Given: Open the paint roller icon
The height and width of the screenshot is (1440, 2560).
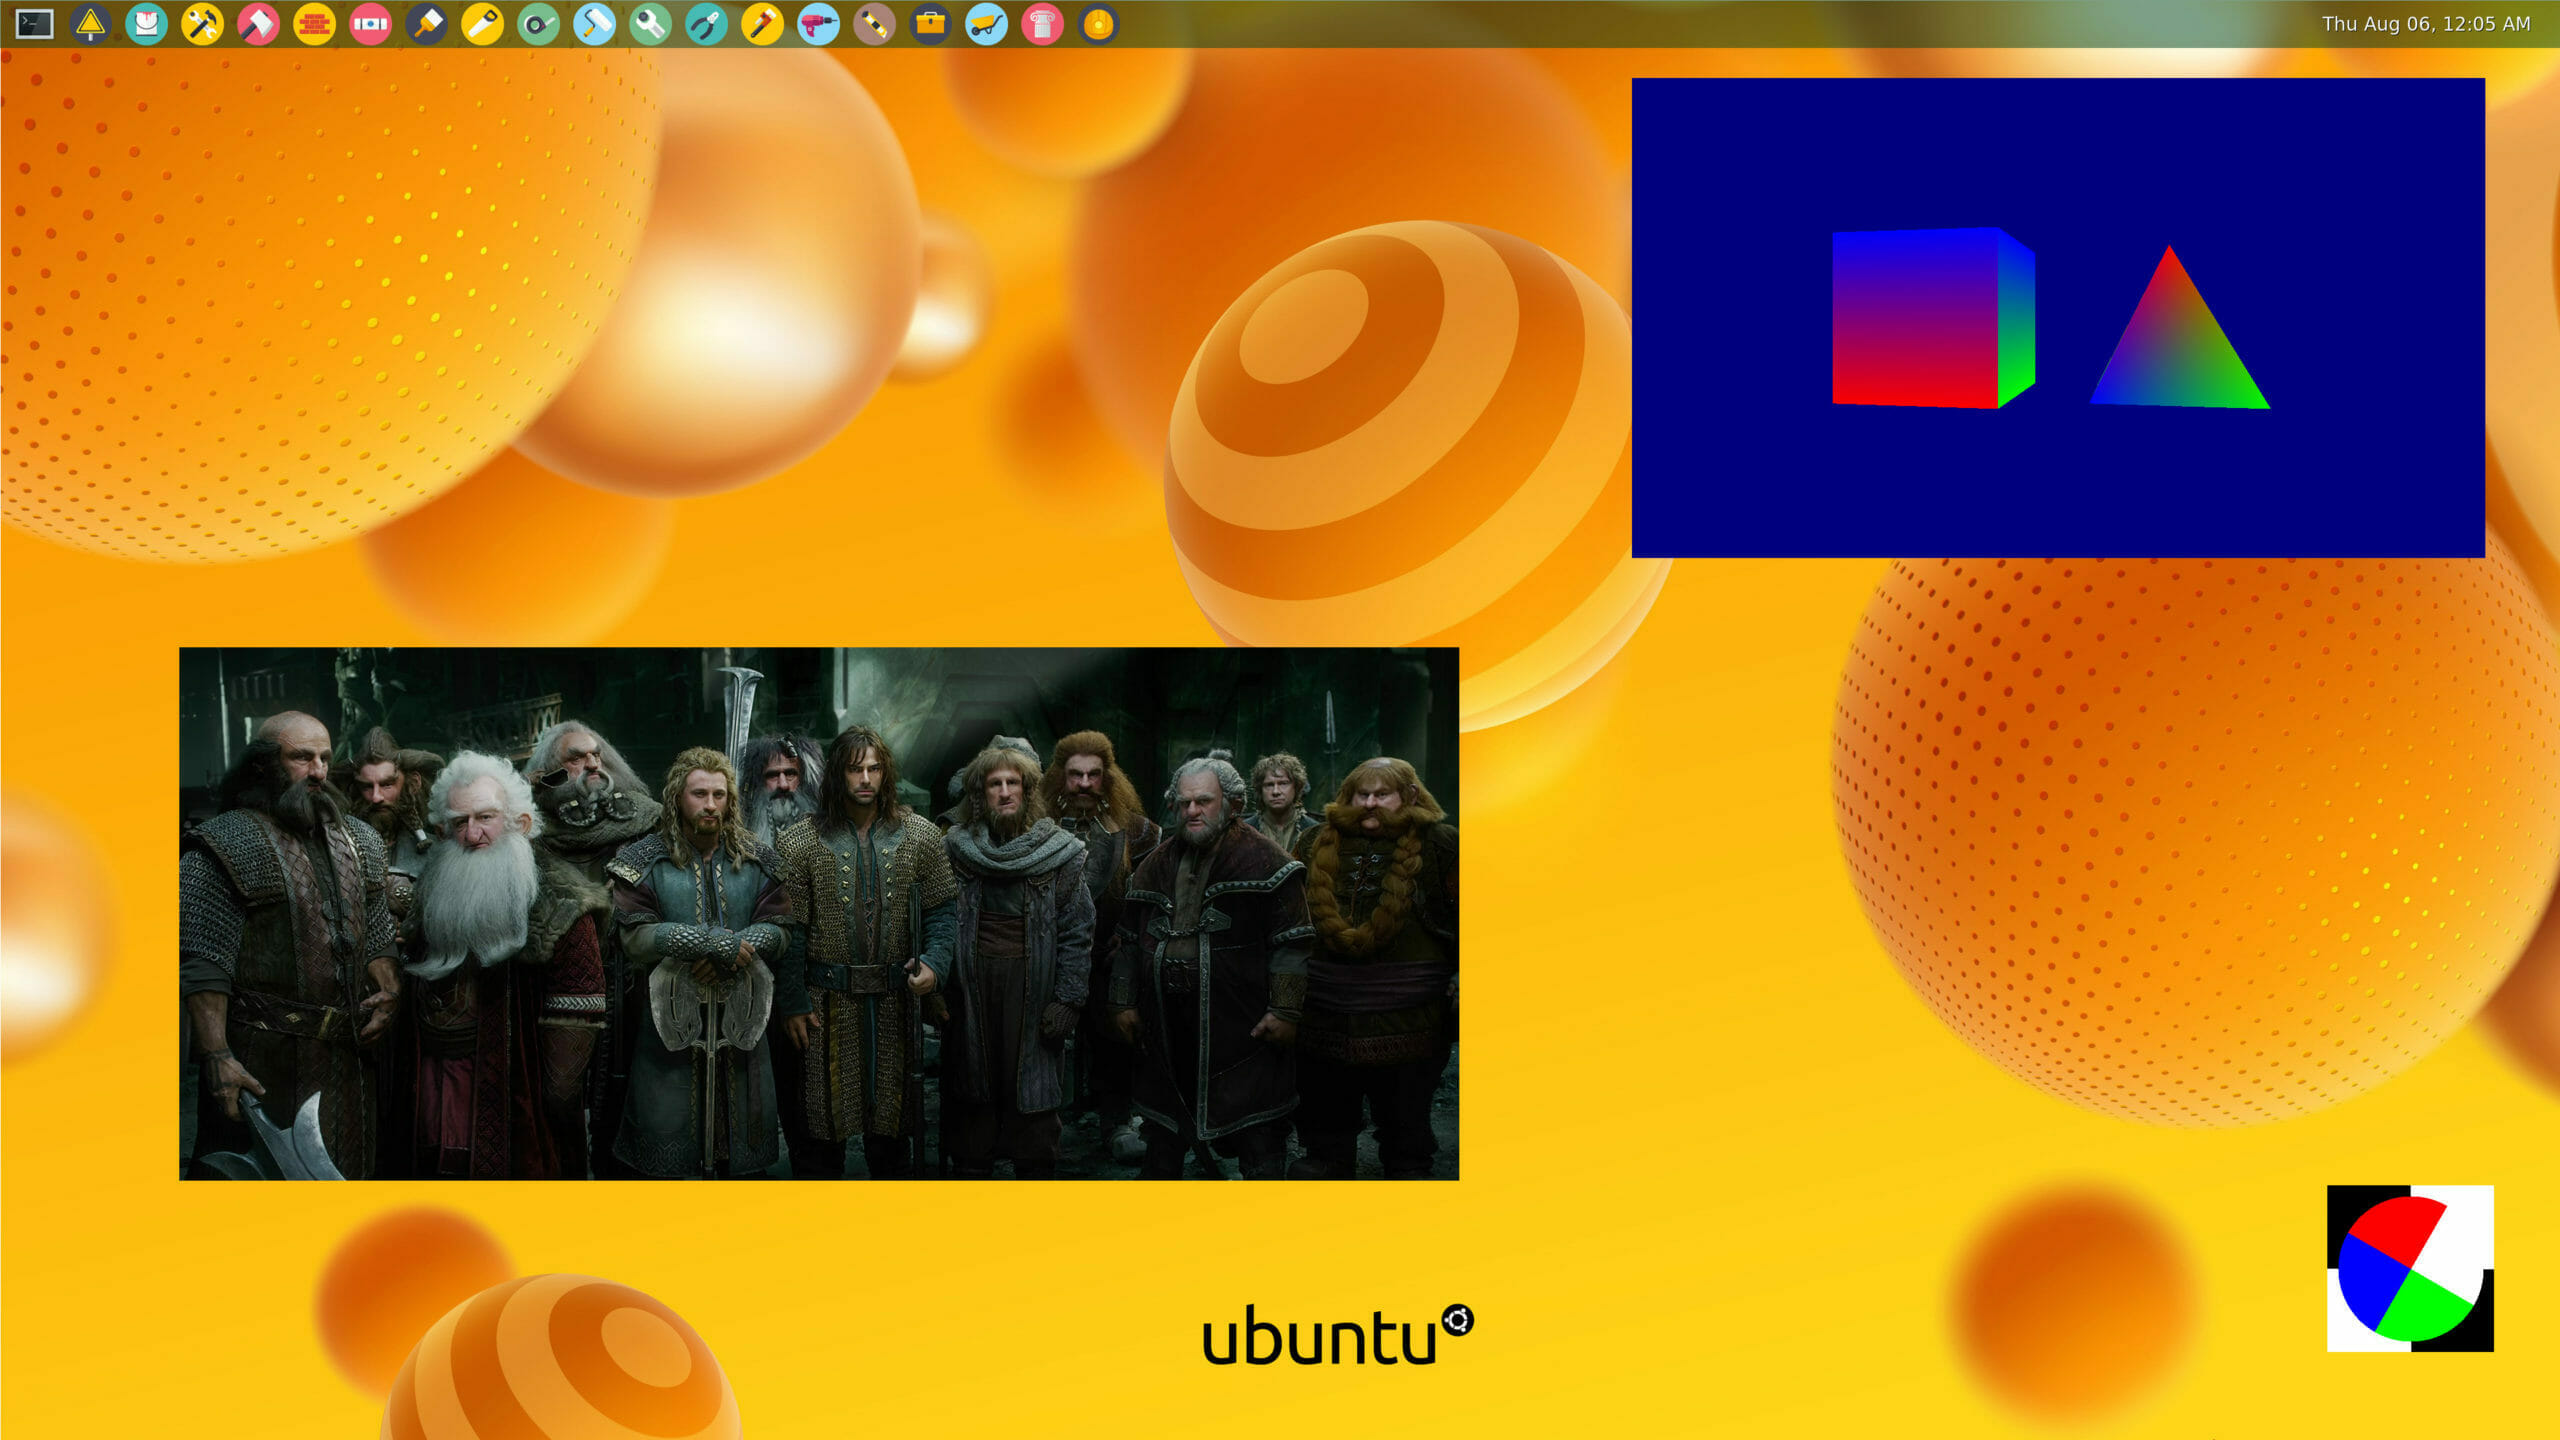Looking at the screenshot, I should [594, 24].
